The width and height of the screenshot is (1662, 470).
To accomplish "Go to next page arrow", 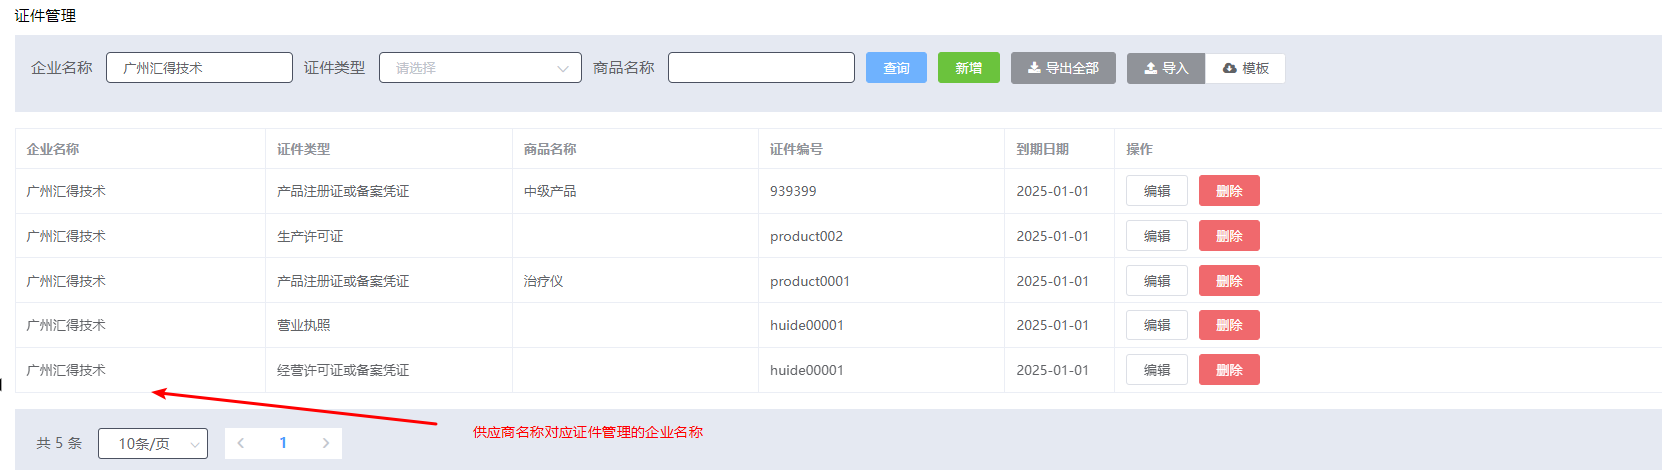I will (325, 443).
